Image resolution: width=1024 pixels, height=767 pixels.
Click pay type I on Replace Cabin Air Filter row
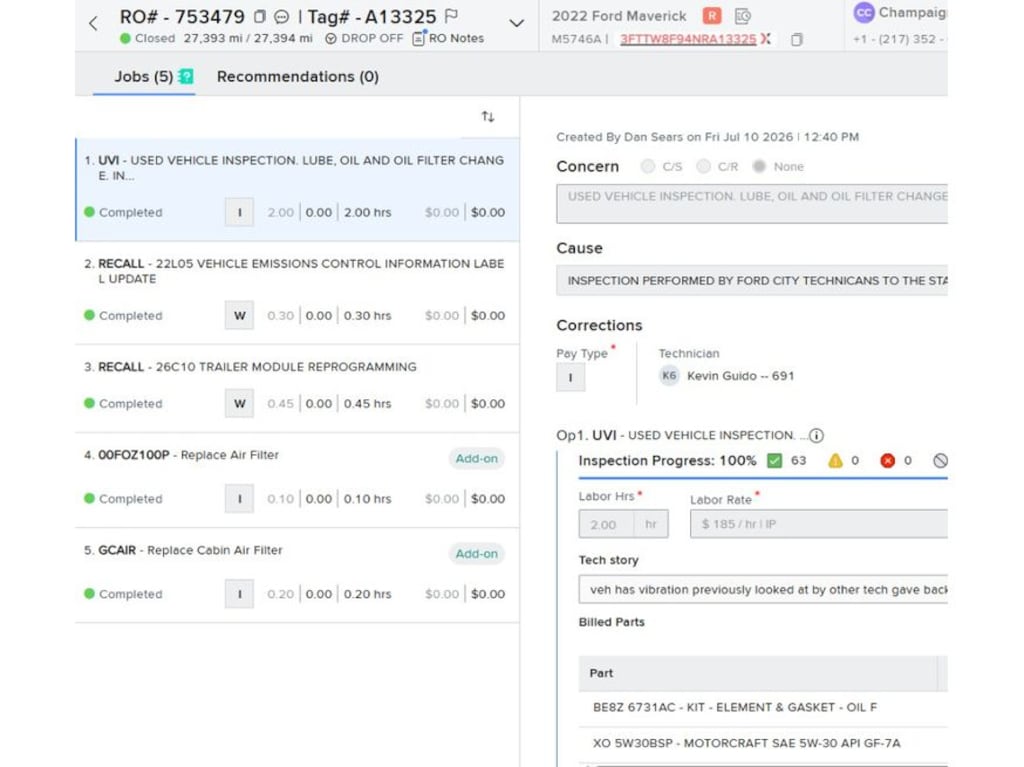(x=239, y=594)
